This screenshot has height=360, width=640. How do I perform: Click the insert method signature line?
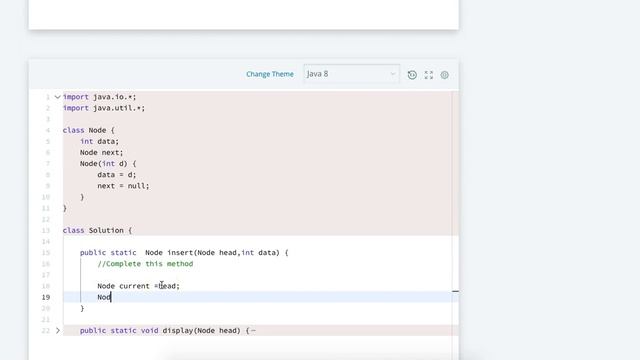point(184,253)
